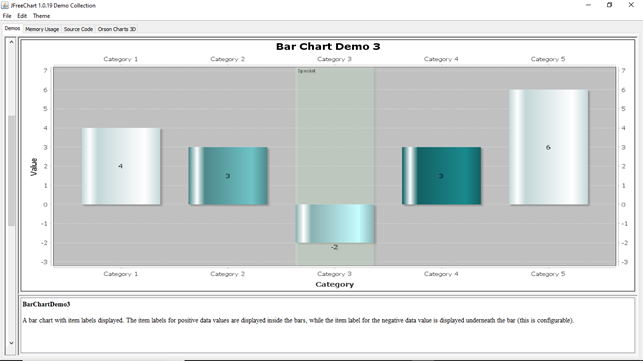Viewport: 643px width, 361px height.
Task: Click the left panel scrollbar thumb
Action: tap(11, 170)
